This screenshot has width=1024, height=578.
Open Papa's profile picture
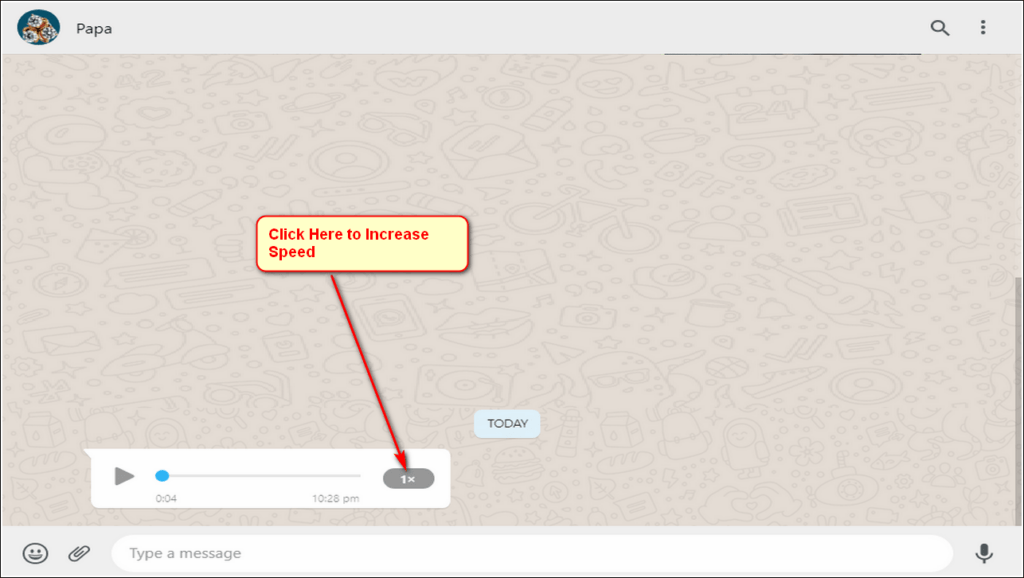point(39,27)
